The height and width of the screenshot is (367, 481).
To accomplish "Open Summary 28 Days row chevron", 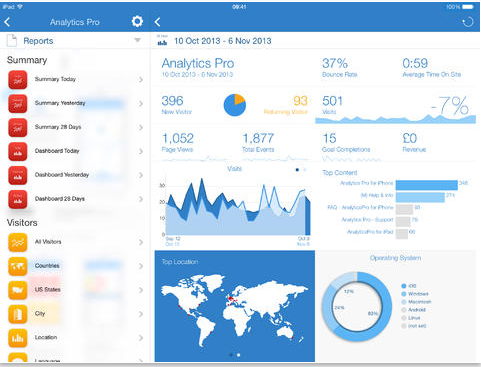I will (x=141, y=128).
